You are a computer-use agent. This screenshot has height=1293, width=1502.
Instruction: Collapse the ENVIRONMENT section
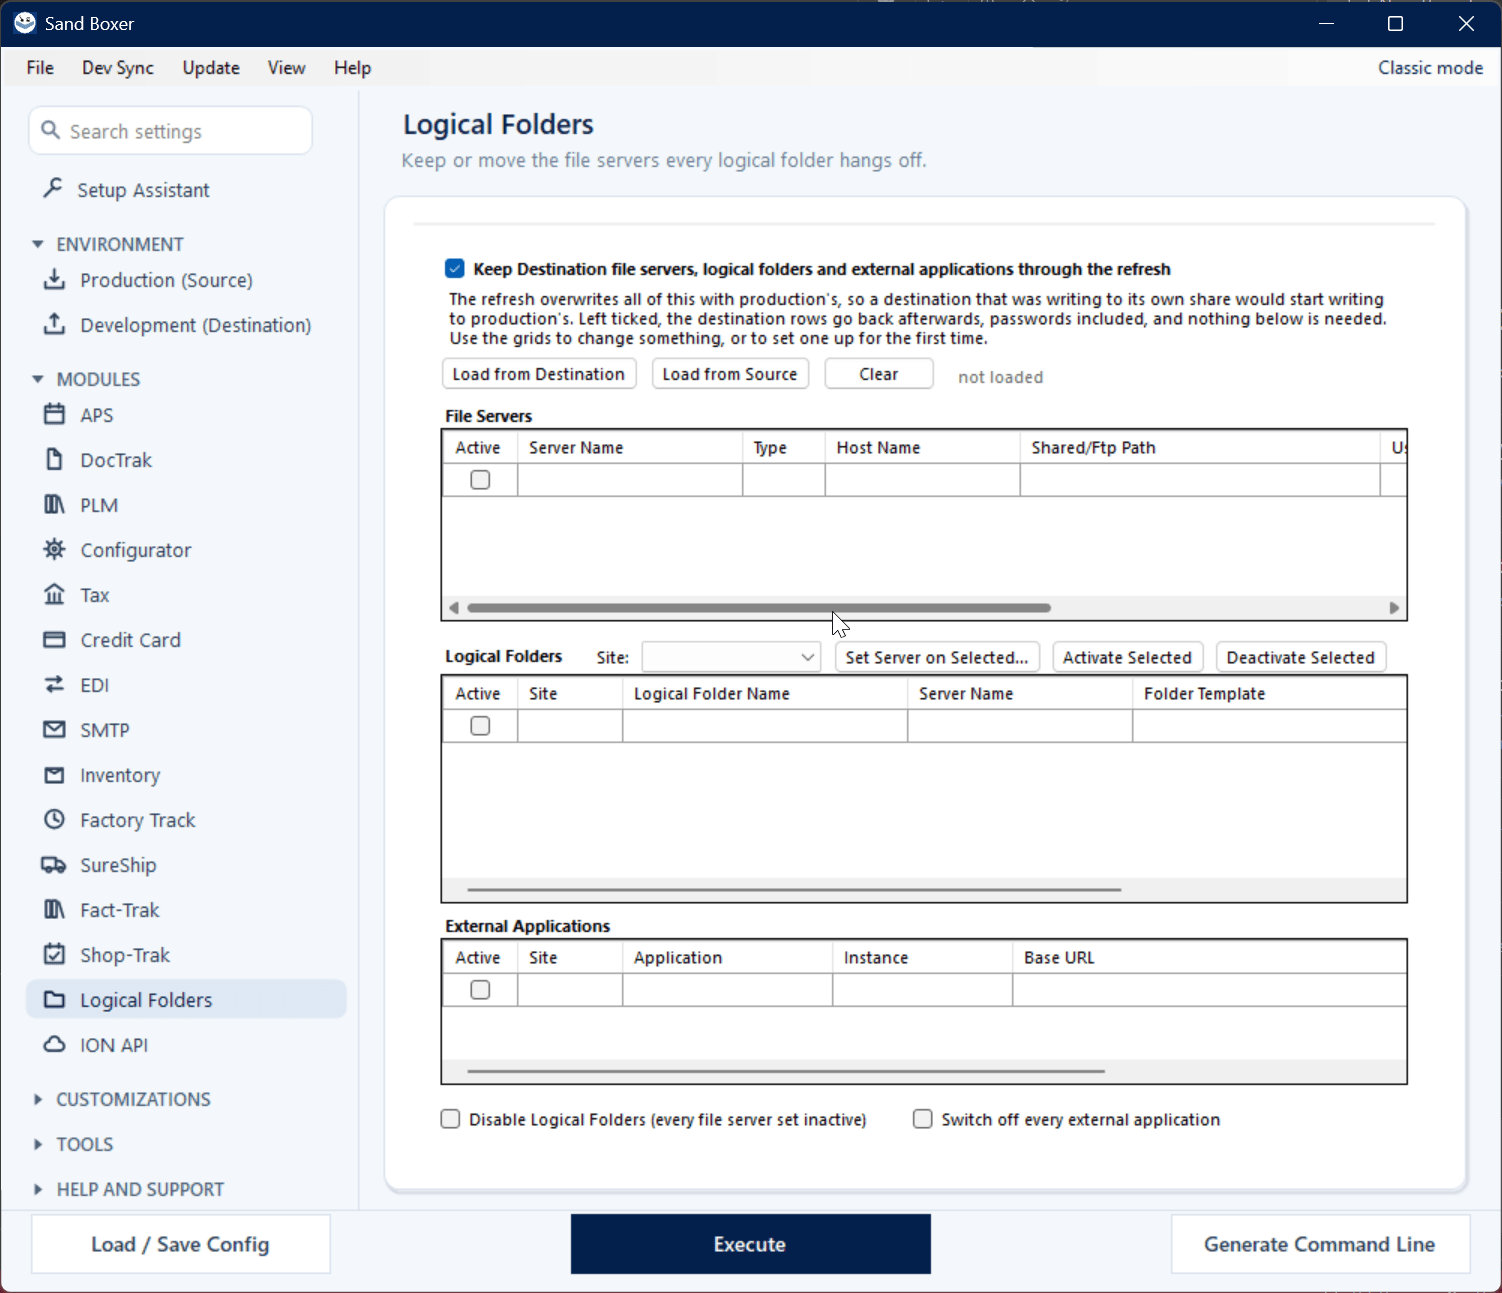point(38,244)
